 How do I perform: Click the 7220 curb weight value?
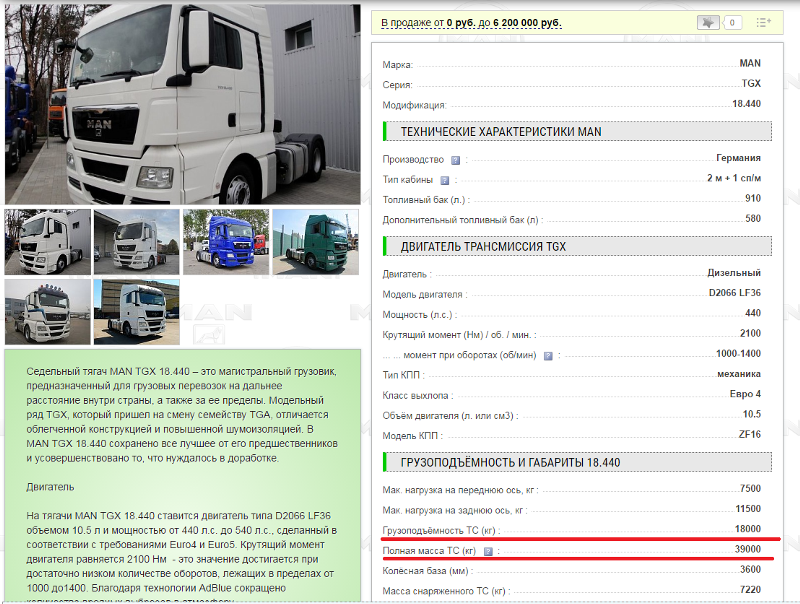(751, 590)
